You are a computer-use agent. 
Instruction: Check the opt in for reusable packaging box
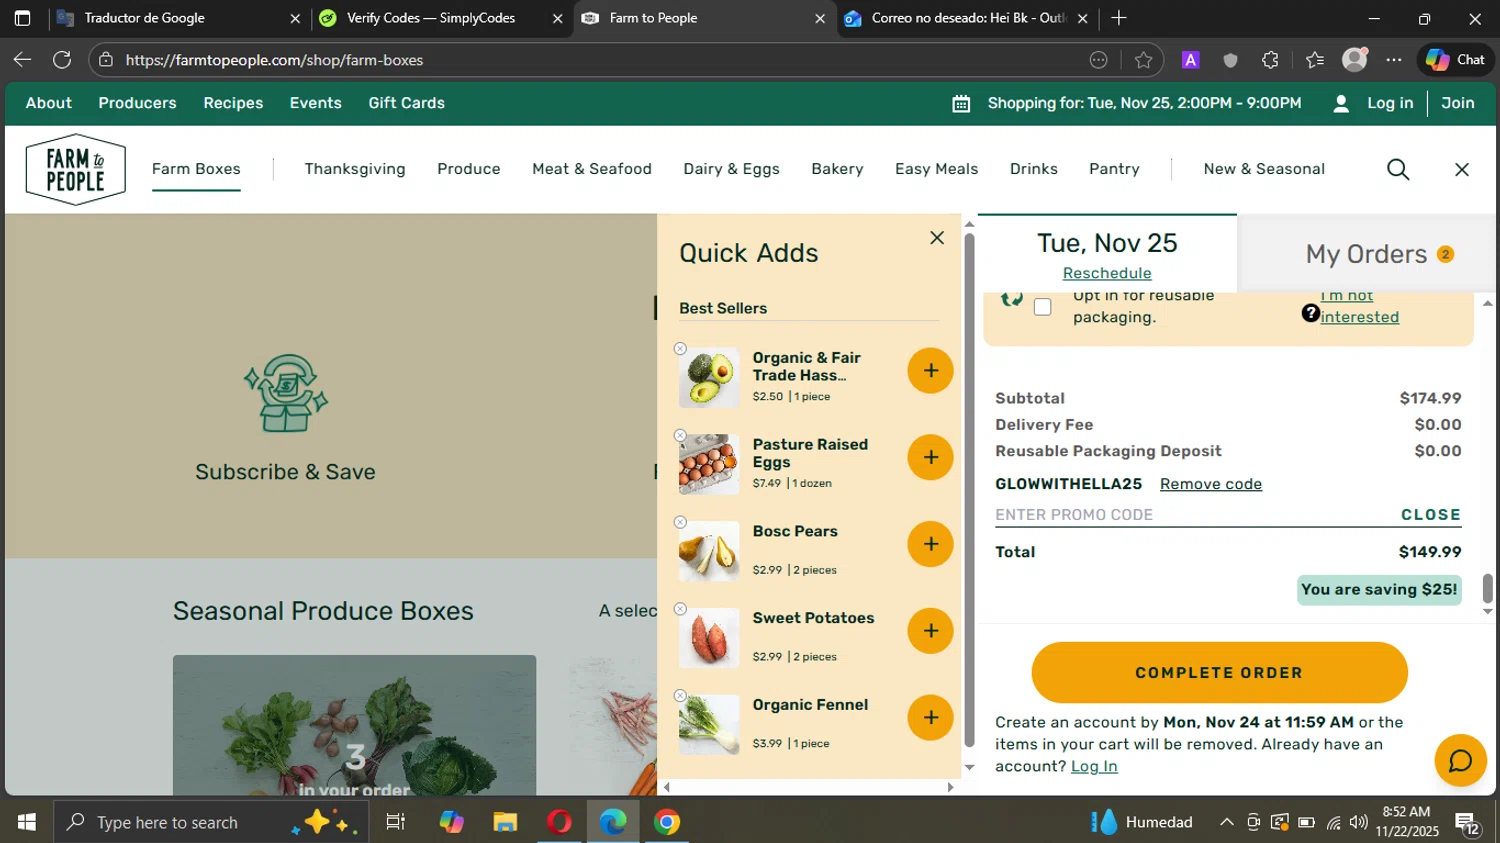(1042, 307)
